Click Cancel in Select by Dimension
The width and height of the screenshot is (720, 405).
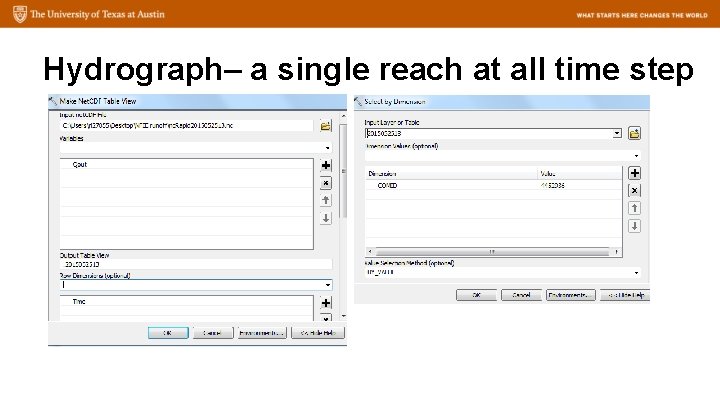pyautogui.click(x=521, y=295)
